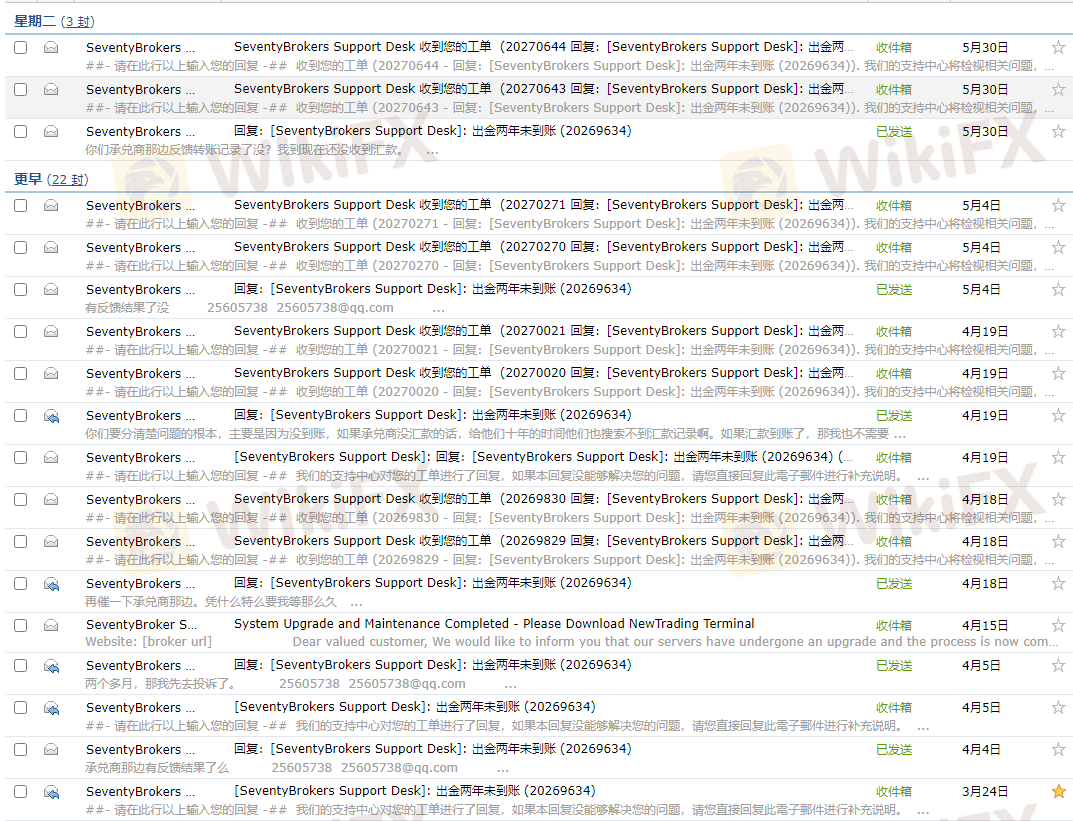Star the ticket 20269830 email
This screenshot has height=821, width=1073.
coord(1058,499)
